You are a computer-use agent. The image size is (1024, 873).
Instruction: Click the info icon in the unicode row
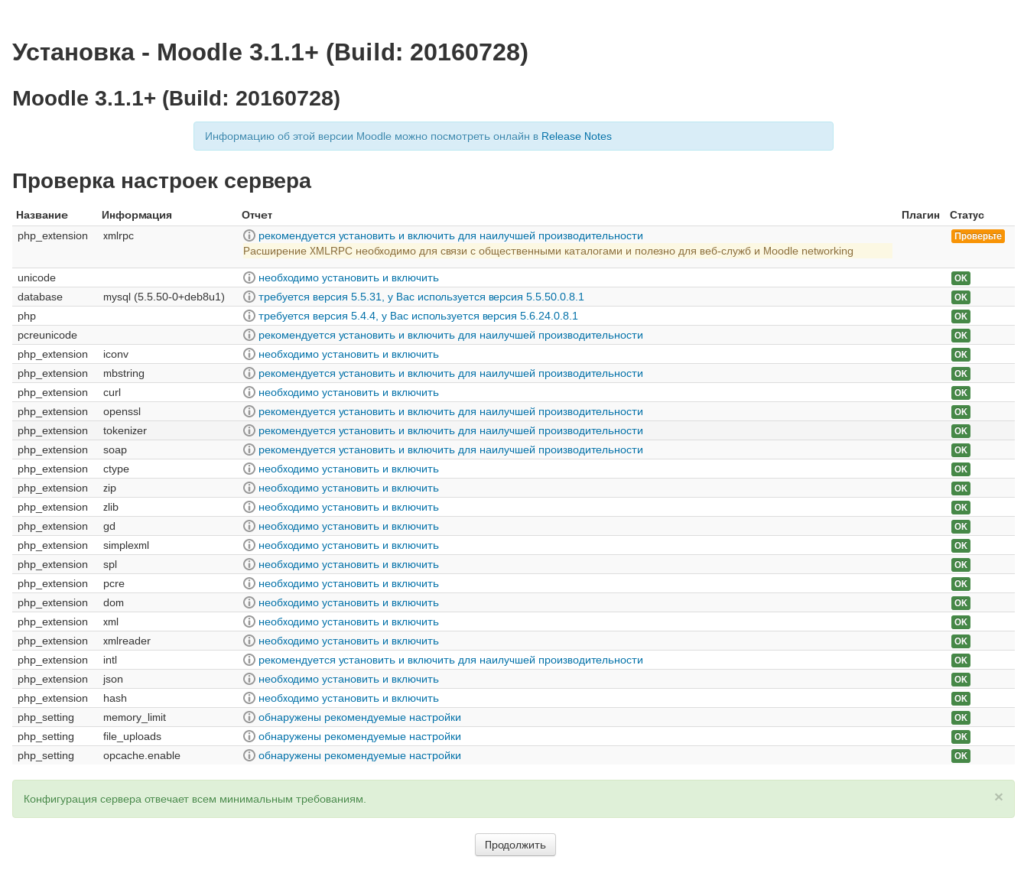click(x=249, y=278)
